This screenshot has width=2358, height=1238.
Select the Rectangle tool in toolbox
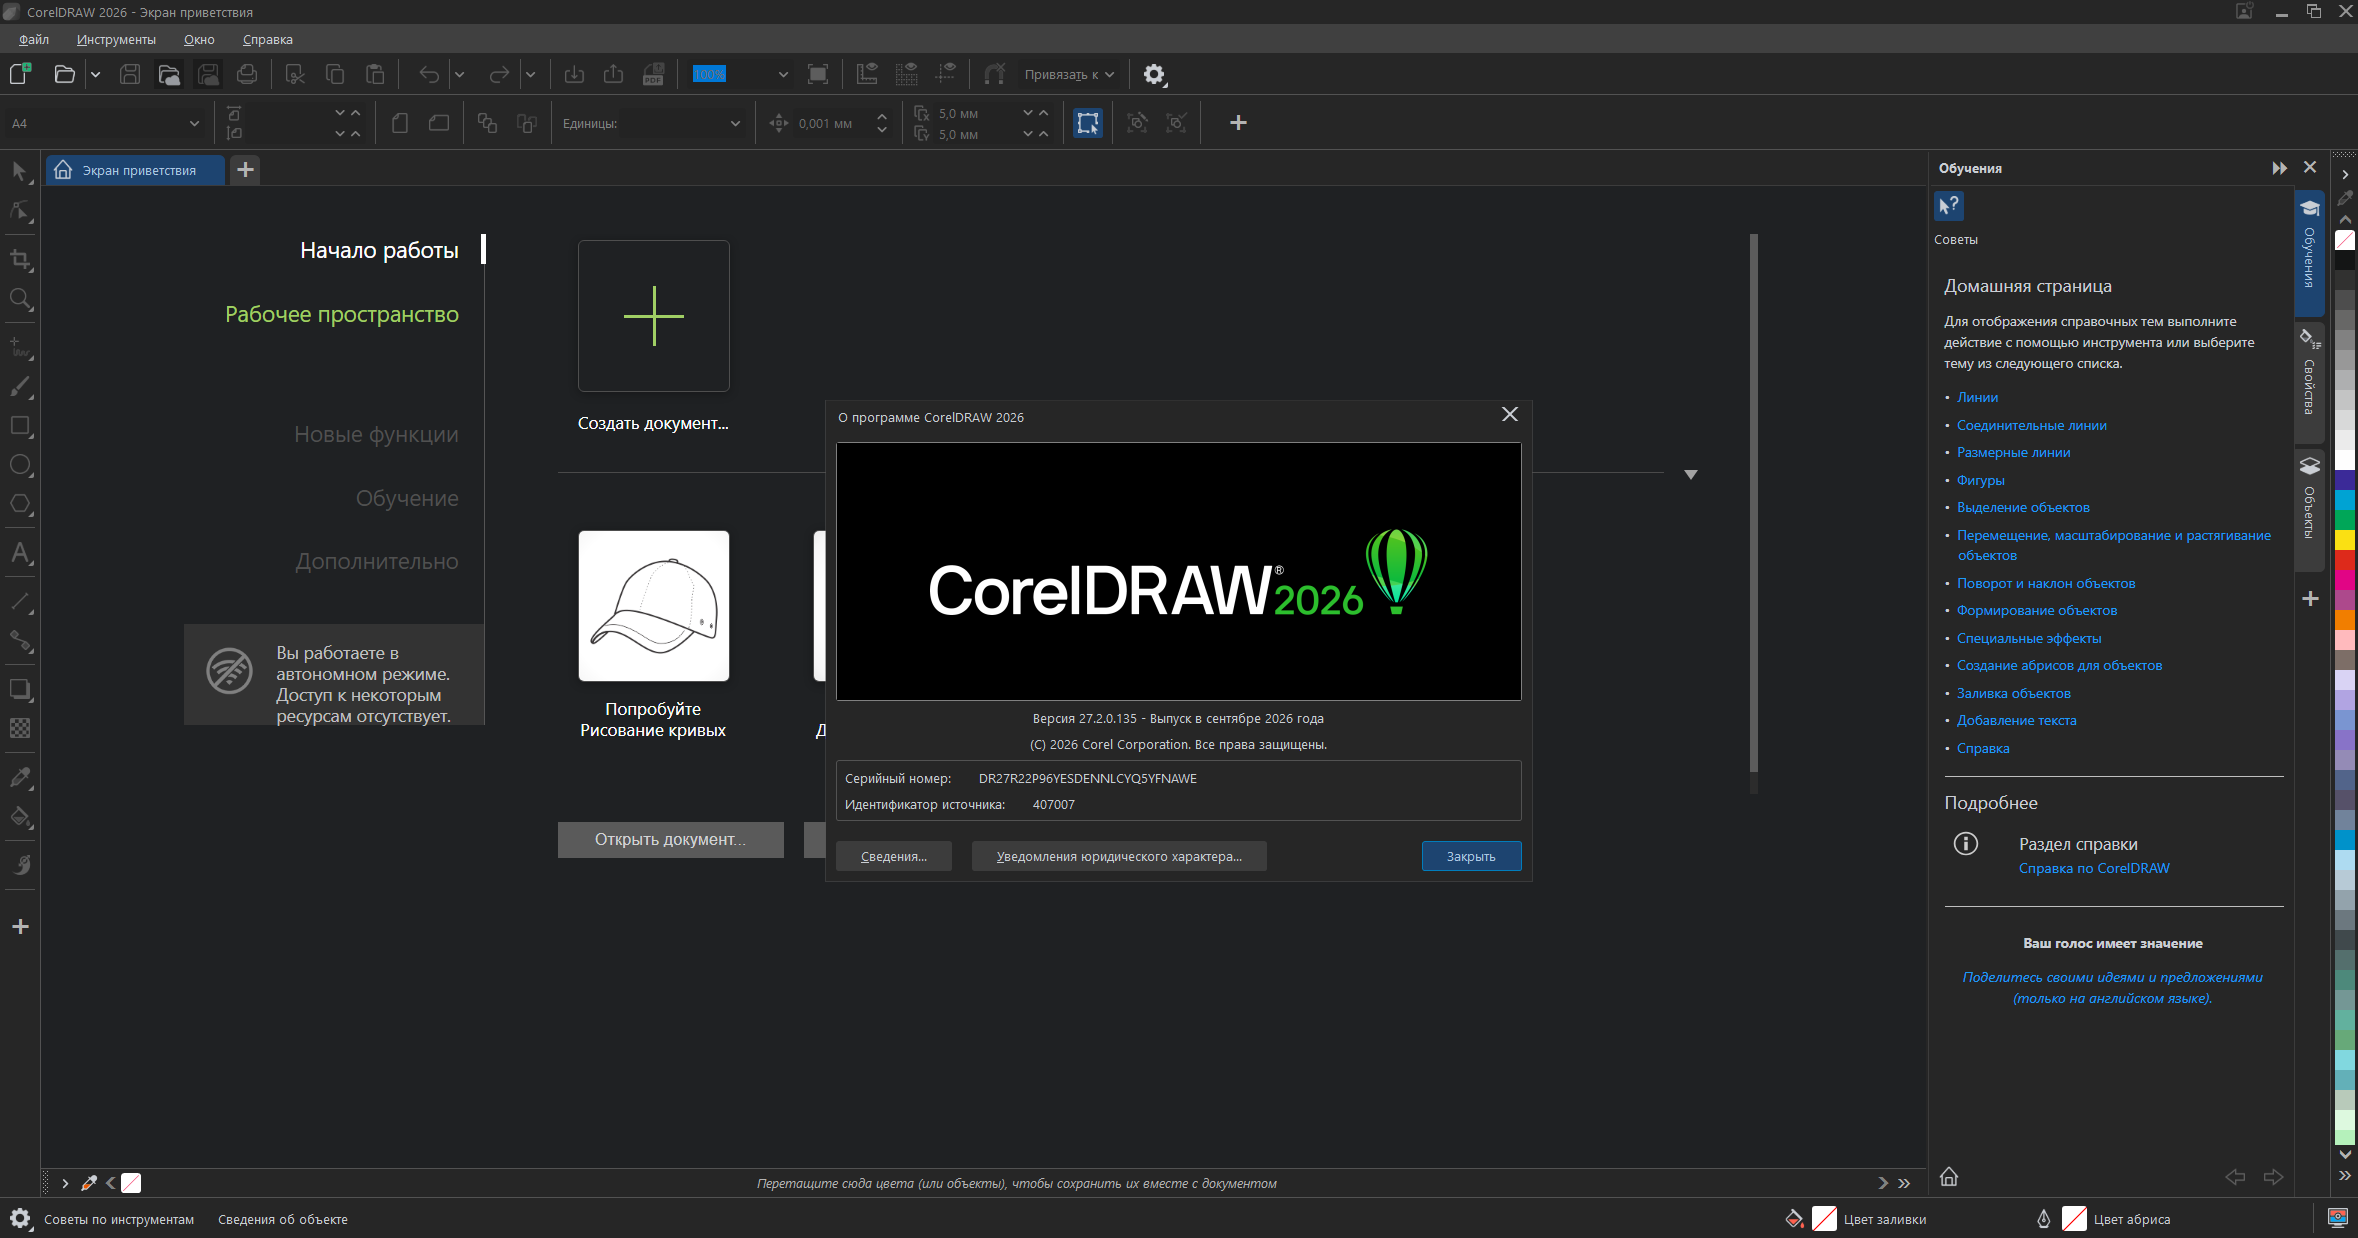20,426
